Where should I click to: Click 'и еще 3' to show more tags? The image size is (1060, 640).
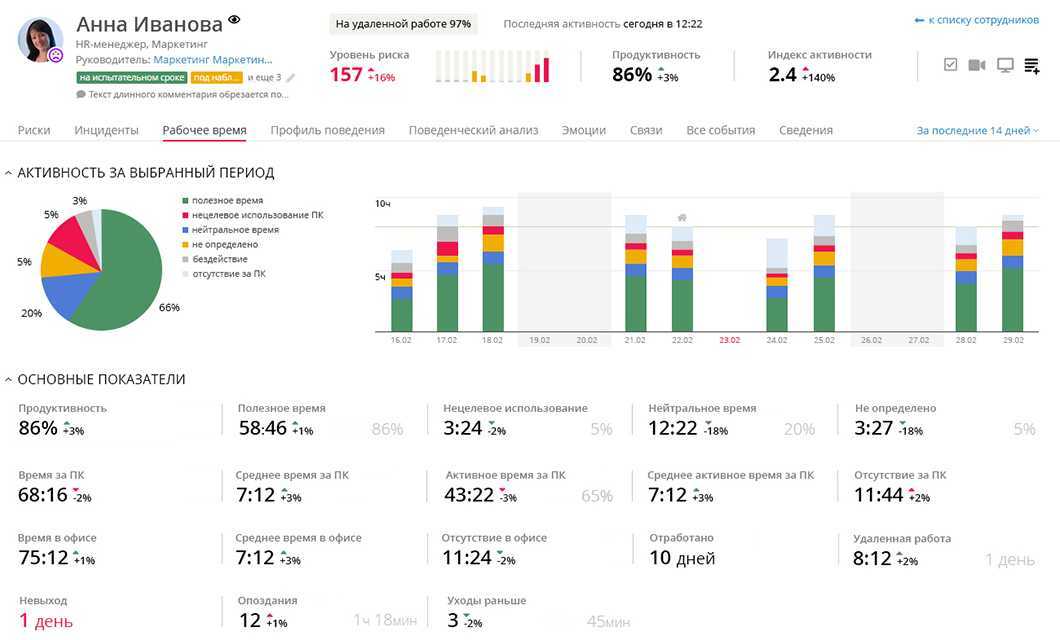pyautogui.click(x=264, y=77)
